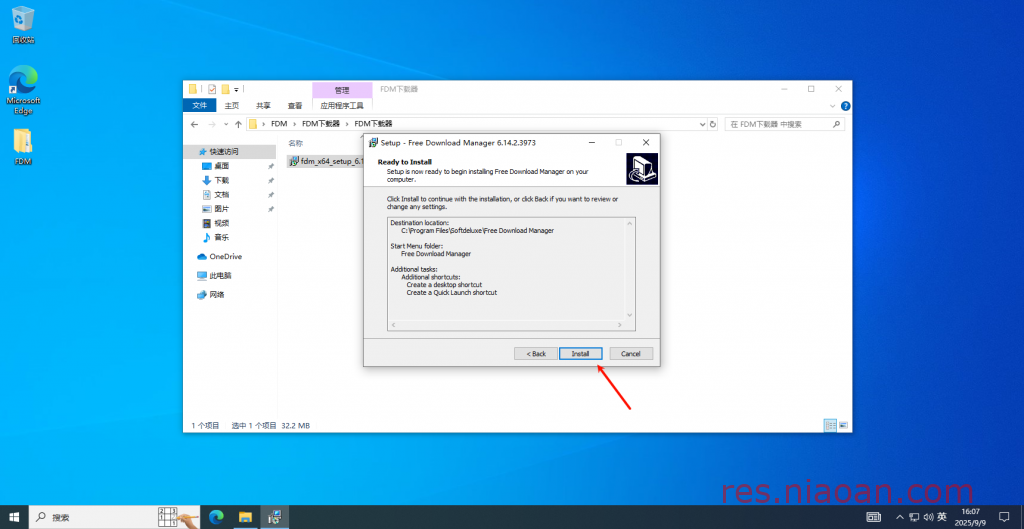Screen dimensions: 1024x529
Task: Open the 应用程序工具 ribbon tab
Action: (342, 105)
